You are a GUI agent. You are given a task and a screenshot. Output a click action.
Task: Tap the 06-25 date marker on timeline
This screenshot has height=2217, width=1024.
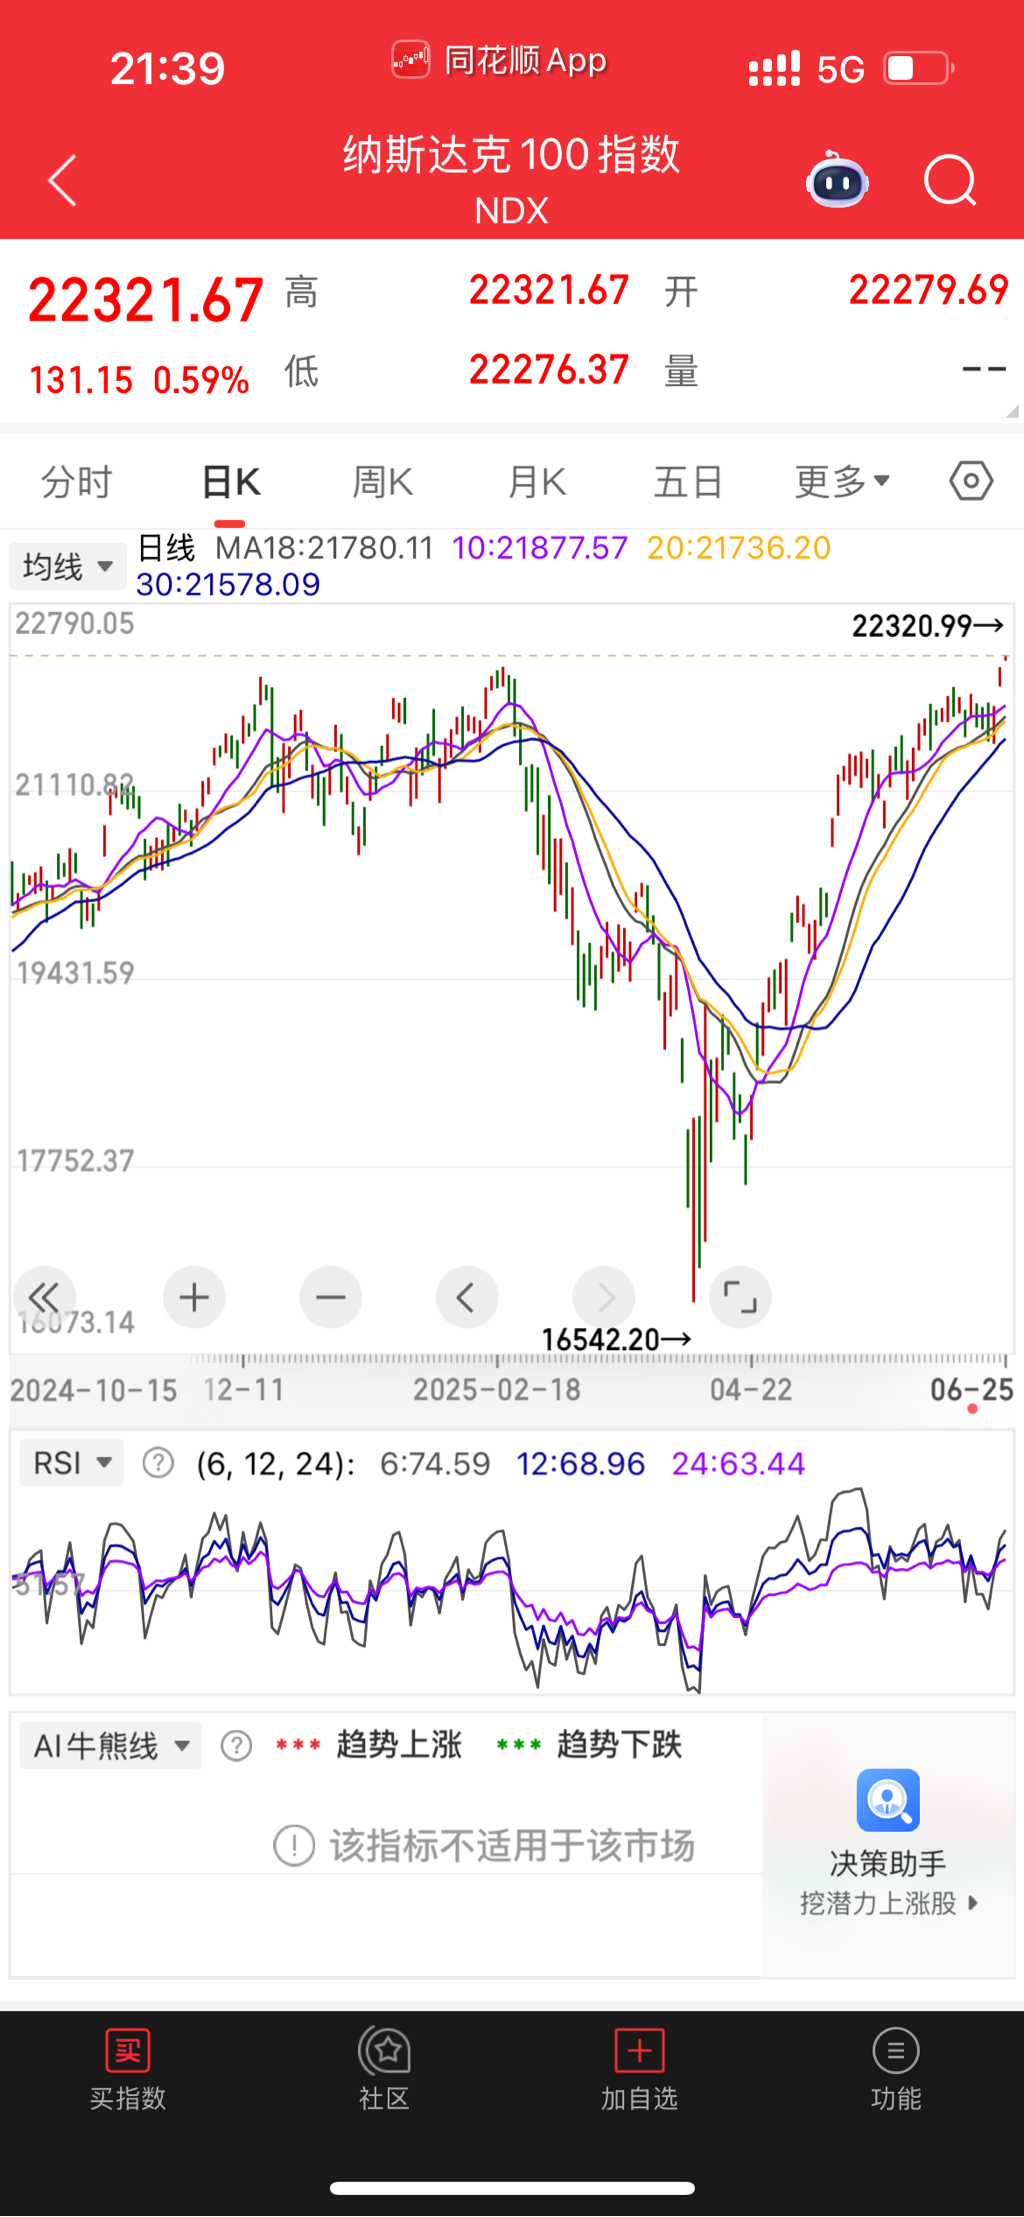coord(971,1390)
